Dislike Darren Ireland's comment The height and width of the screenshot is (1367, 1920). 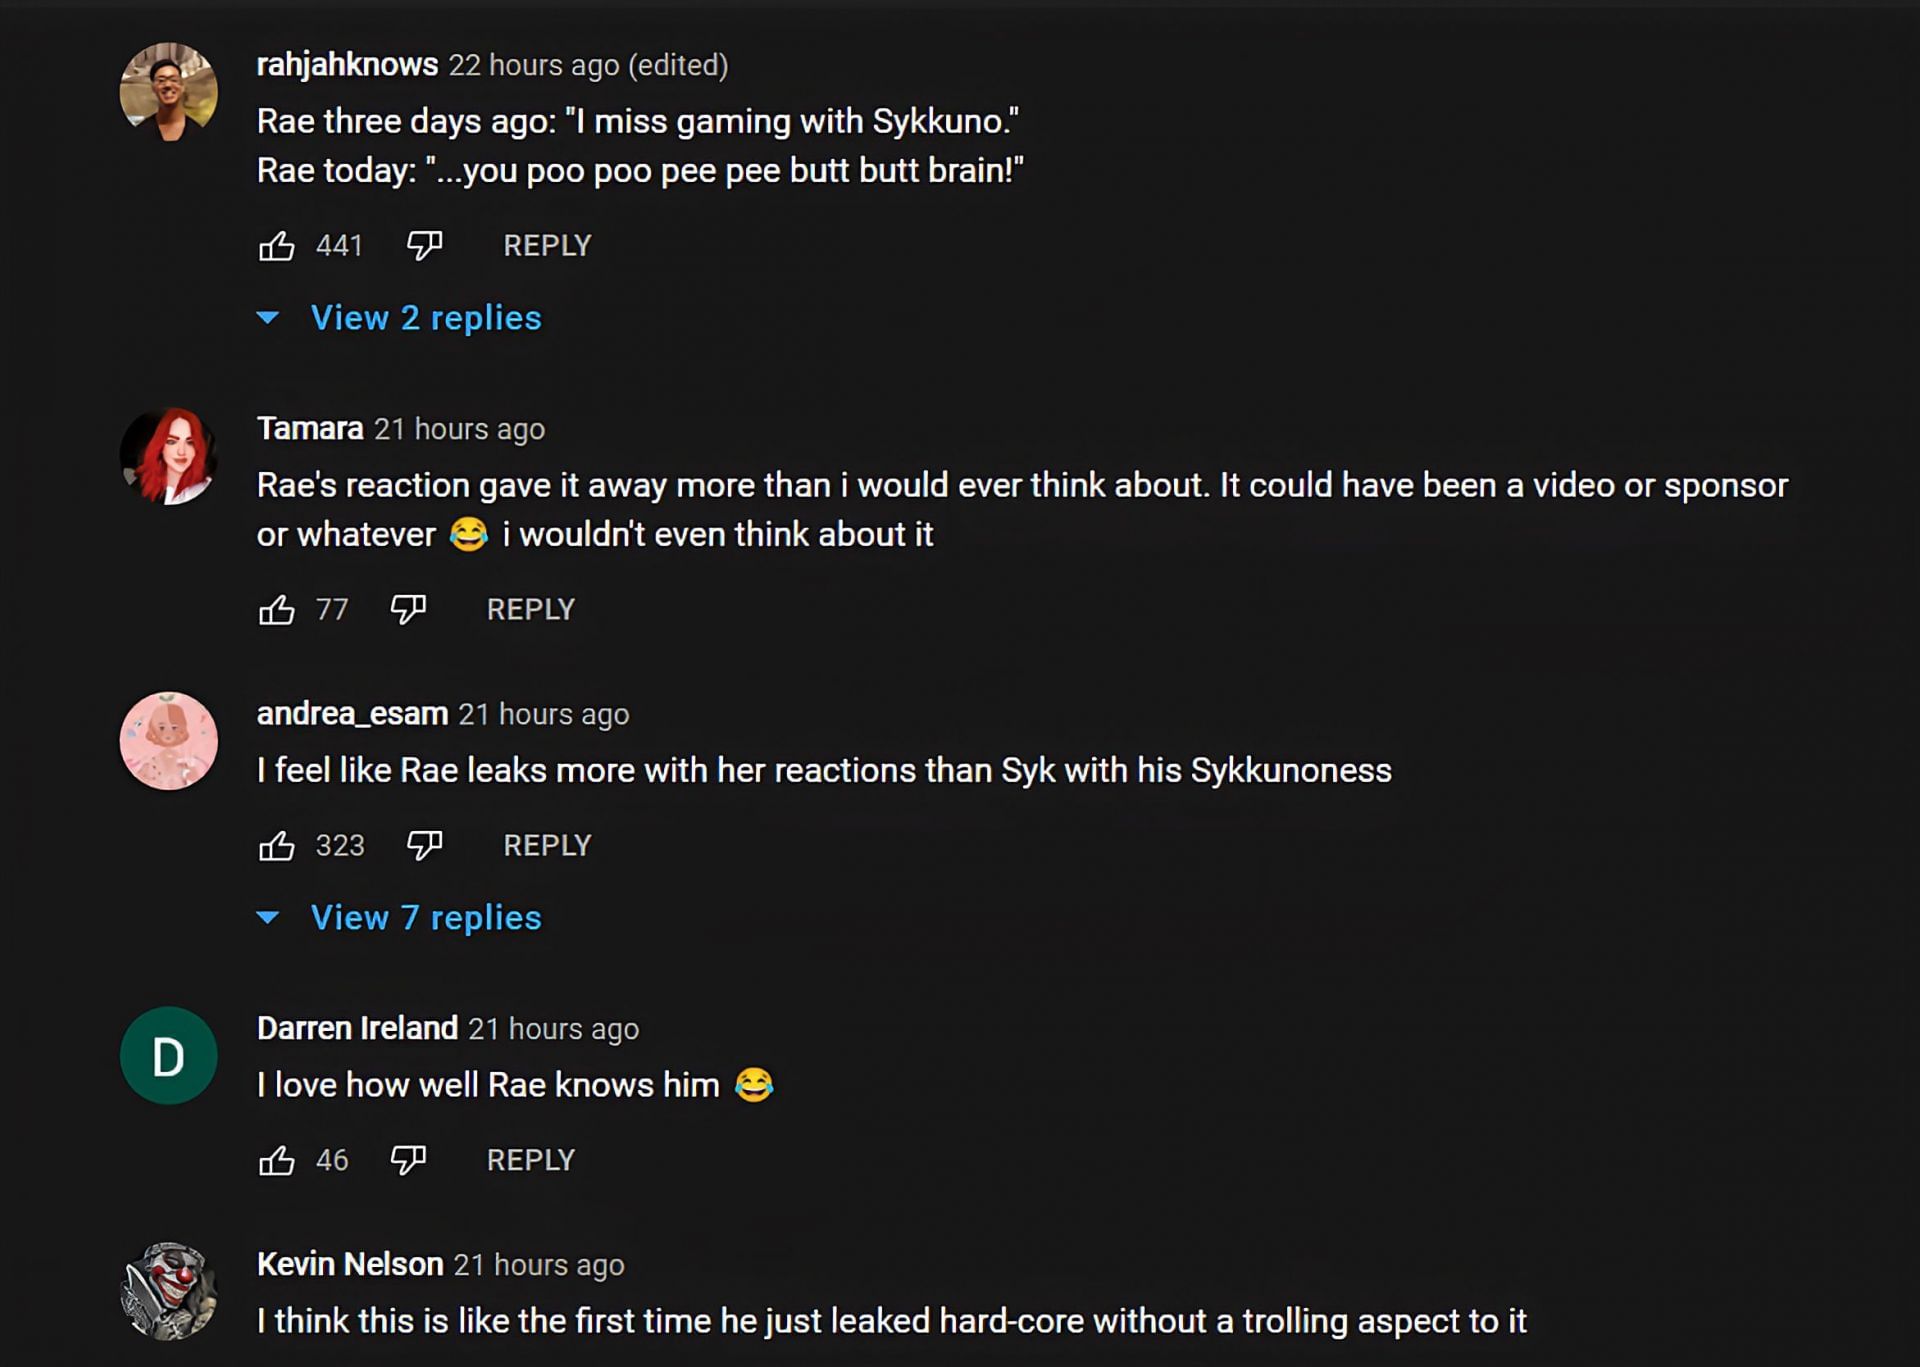click(x=408, y=1160)
